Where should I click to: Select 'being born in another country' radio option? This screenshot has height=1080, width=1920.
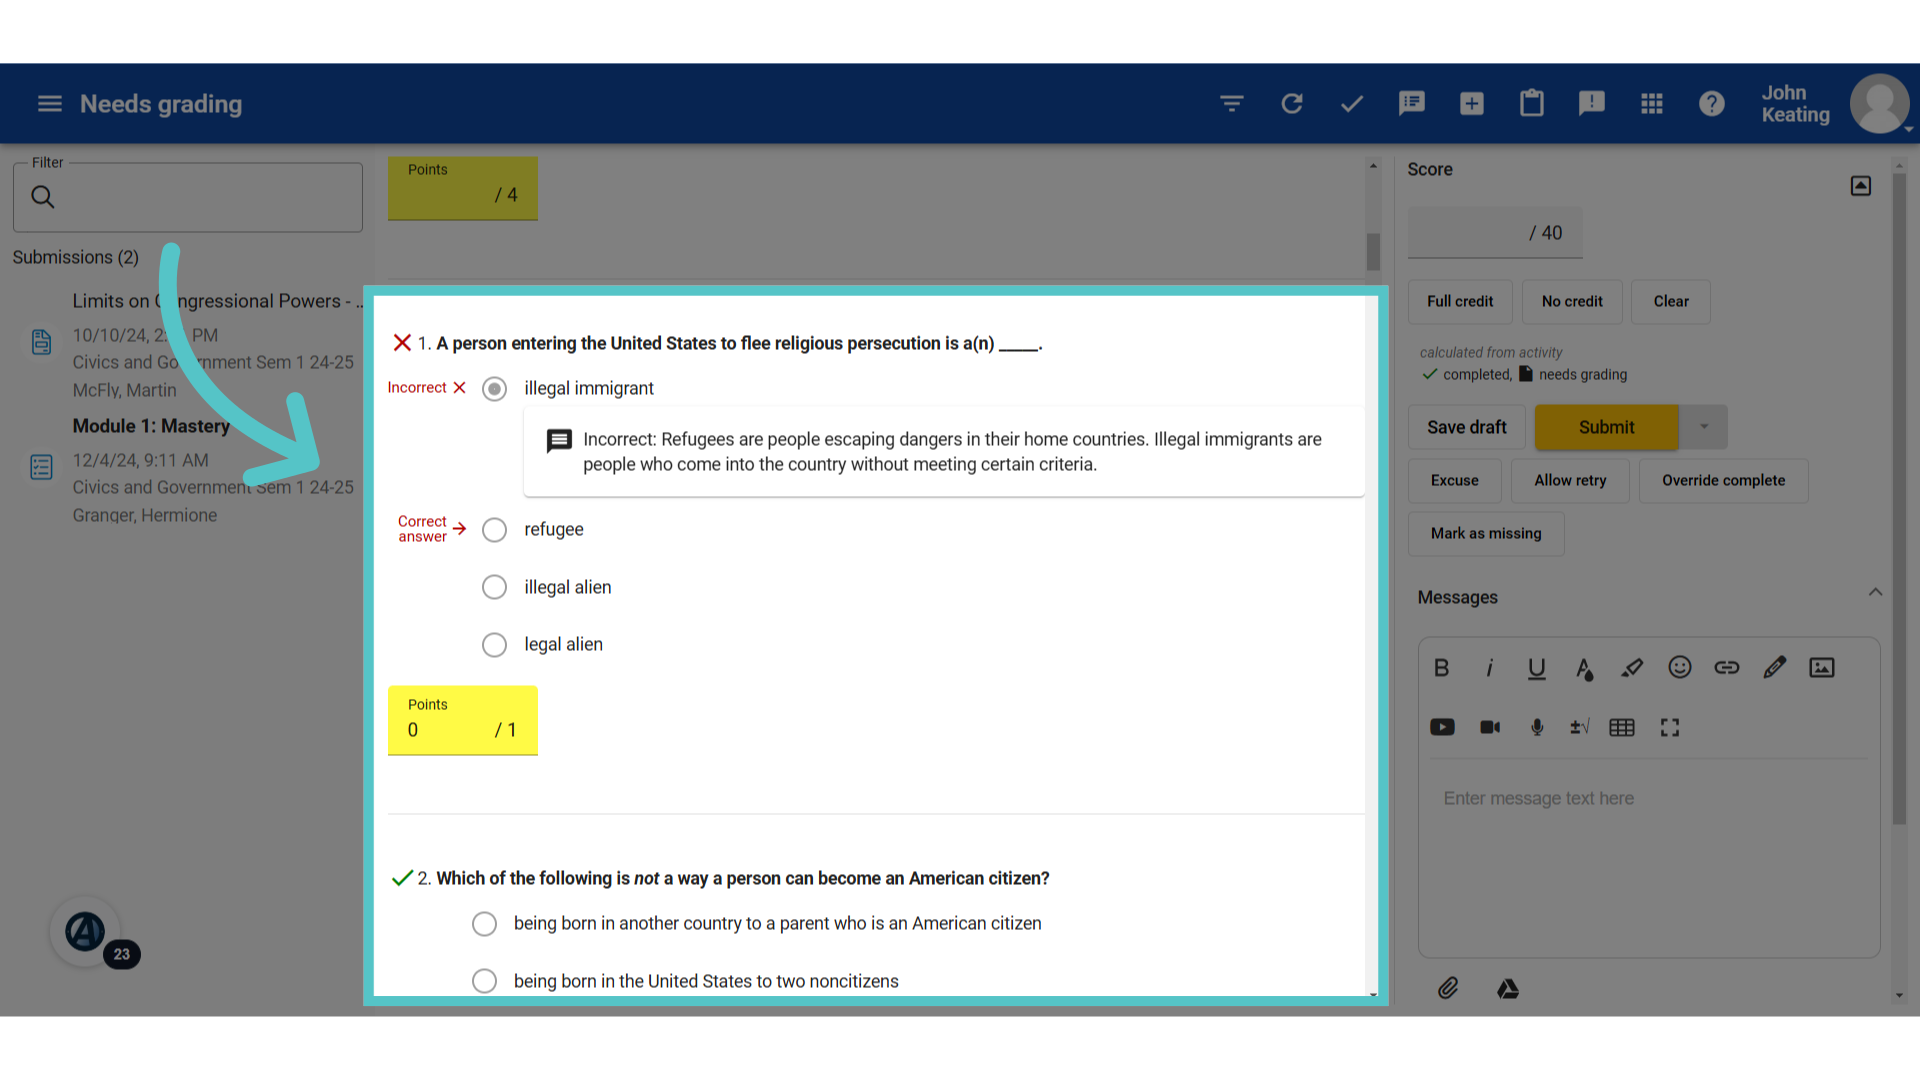coord(484,924)
